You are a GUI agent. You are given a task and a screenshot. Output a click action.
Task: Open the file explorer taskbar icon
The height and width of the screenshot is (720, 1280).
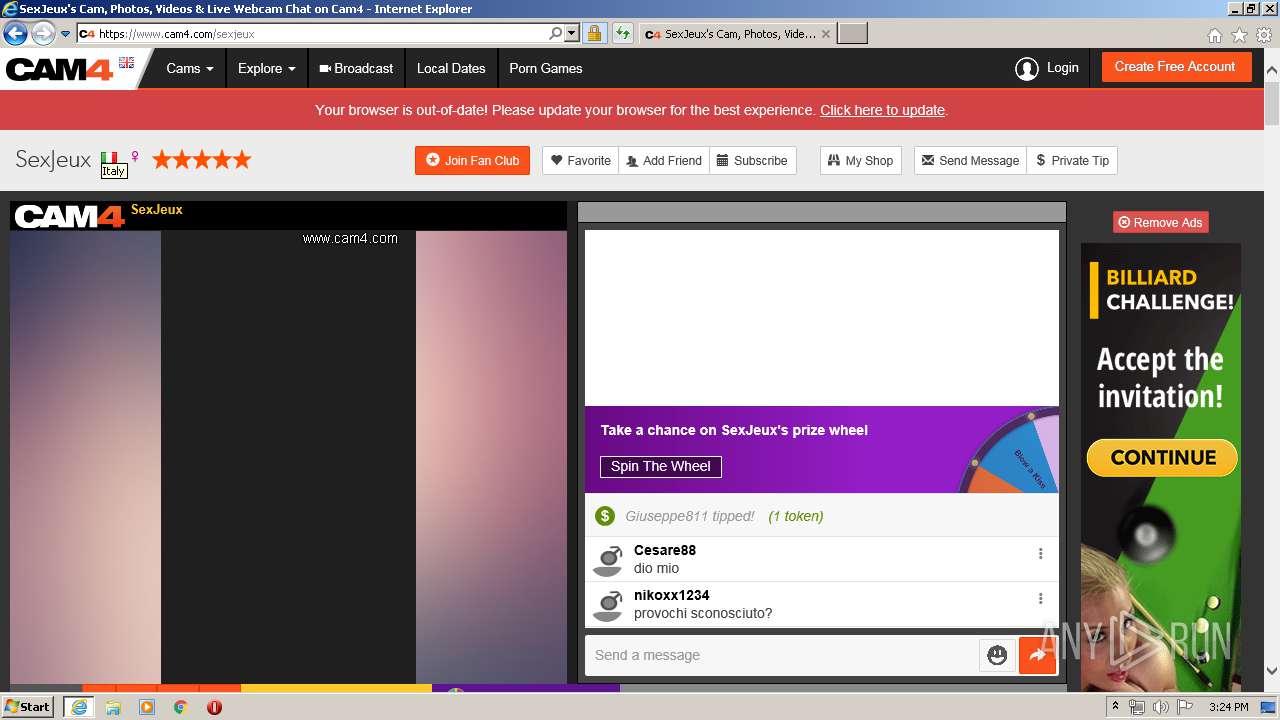click(113, 707)
